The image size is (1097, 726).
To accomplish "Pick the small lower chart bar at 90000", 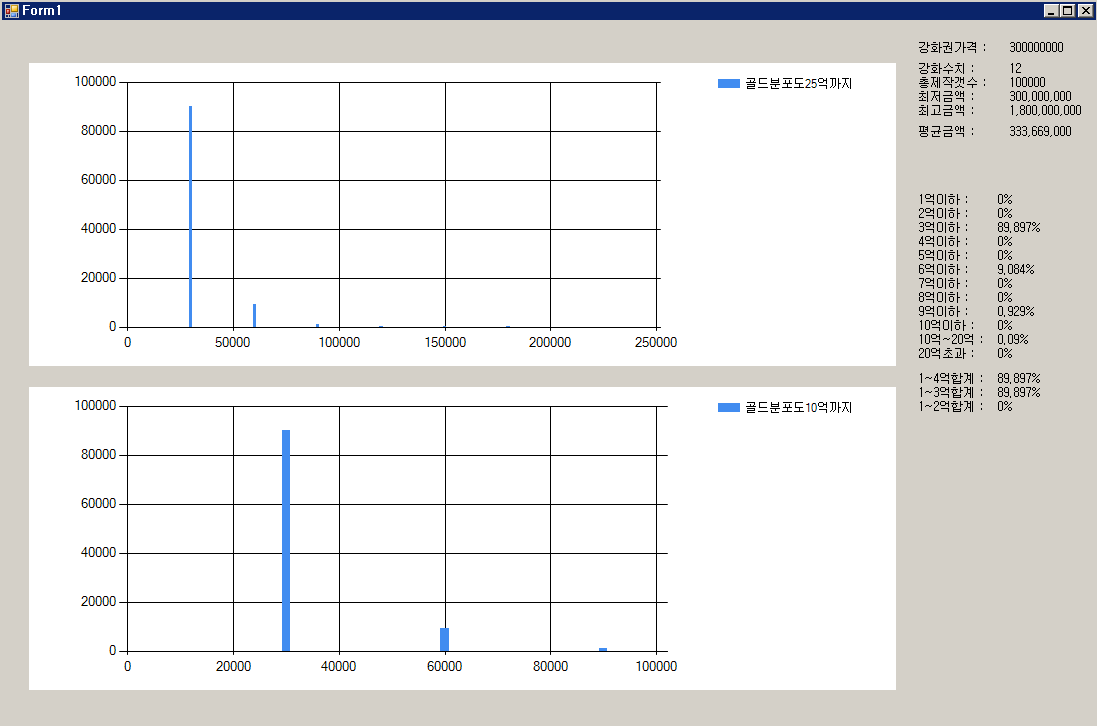I will [x=603, y=649].
